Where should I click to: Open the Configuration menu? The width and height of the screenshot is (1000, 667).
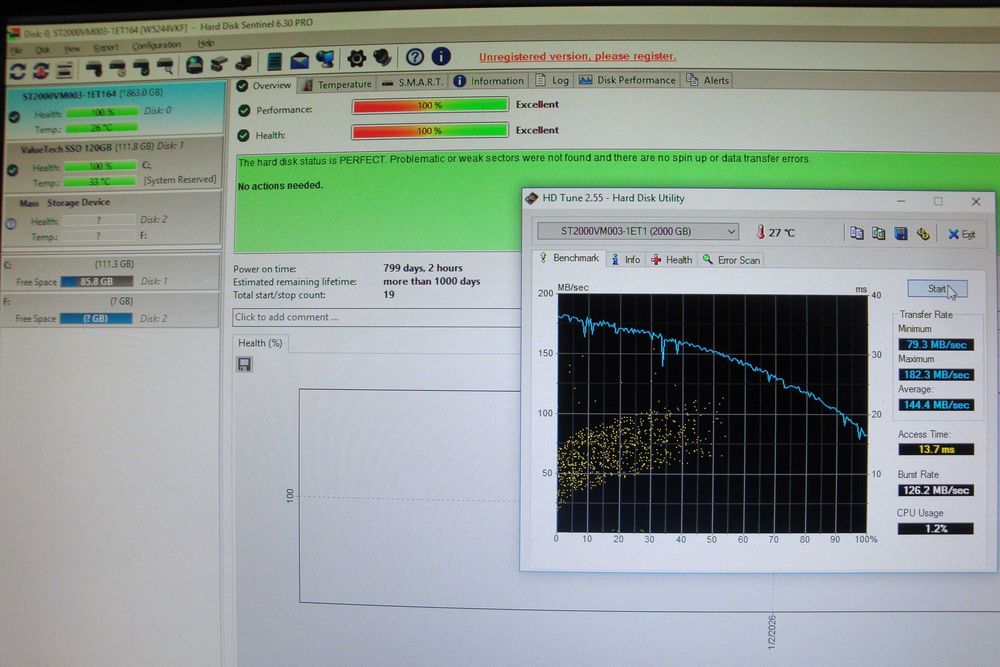(x=156, y=45)
